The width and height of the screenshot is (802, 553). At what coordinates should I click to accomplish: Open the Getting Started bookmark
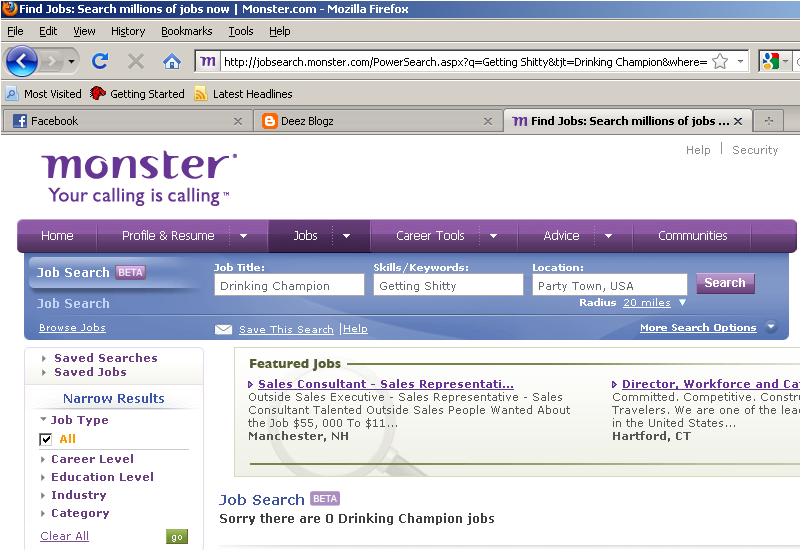point(137,94)
